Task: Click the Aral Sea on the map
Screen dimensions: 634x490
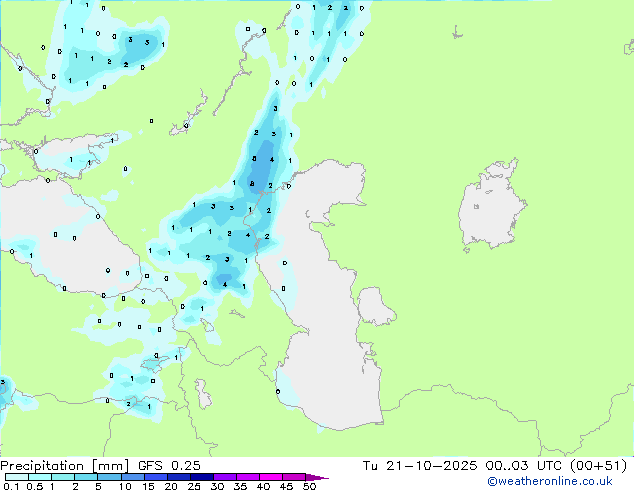Action: [x=491, y=206]
